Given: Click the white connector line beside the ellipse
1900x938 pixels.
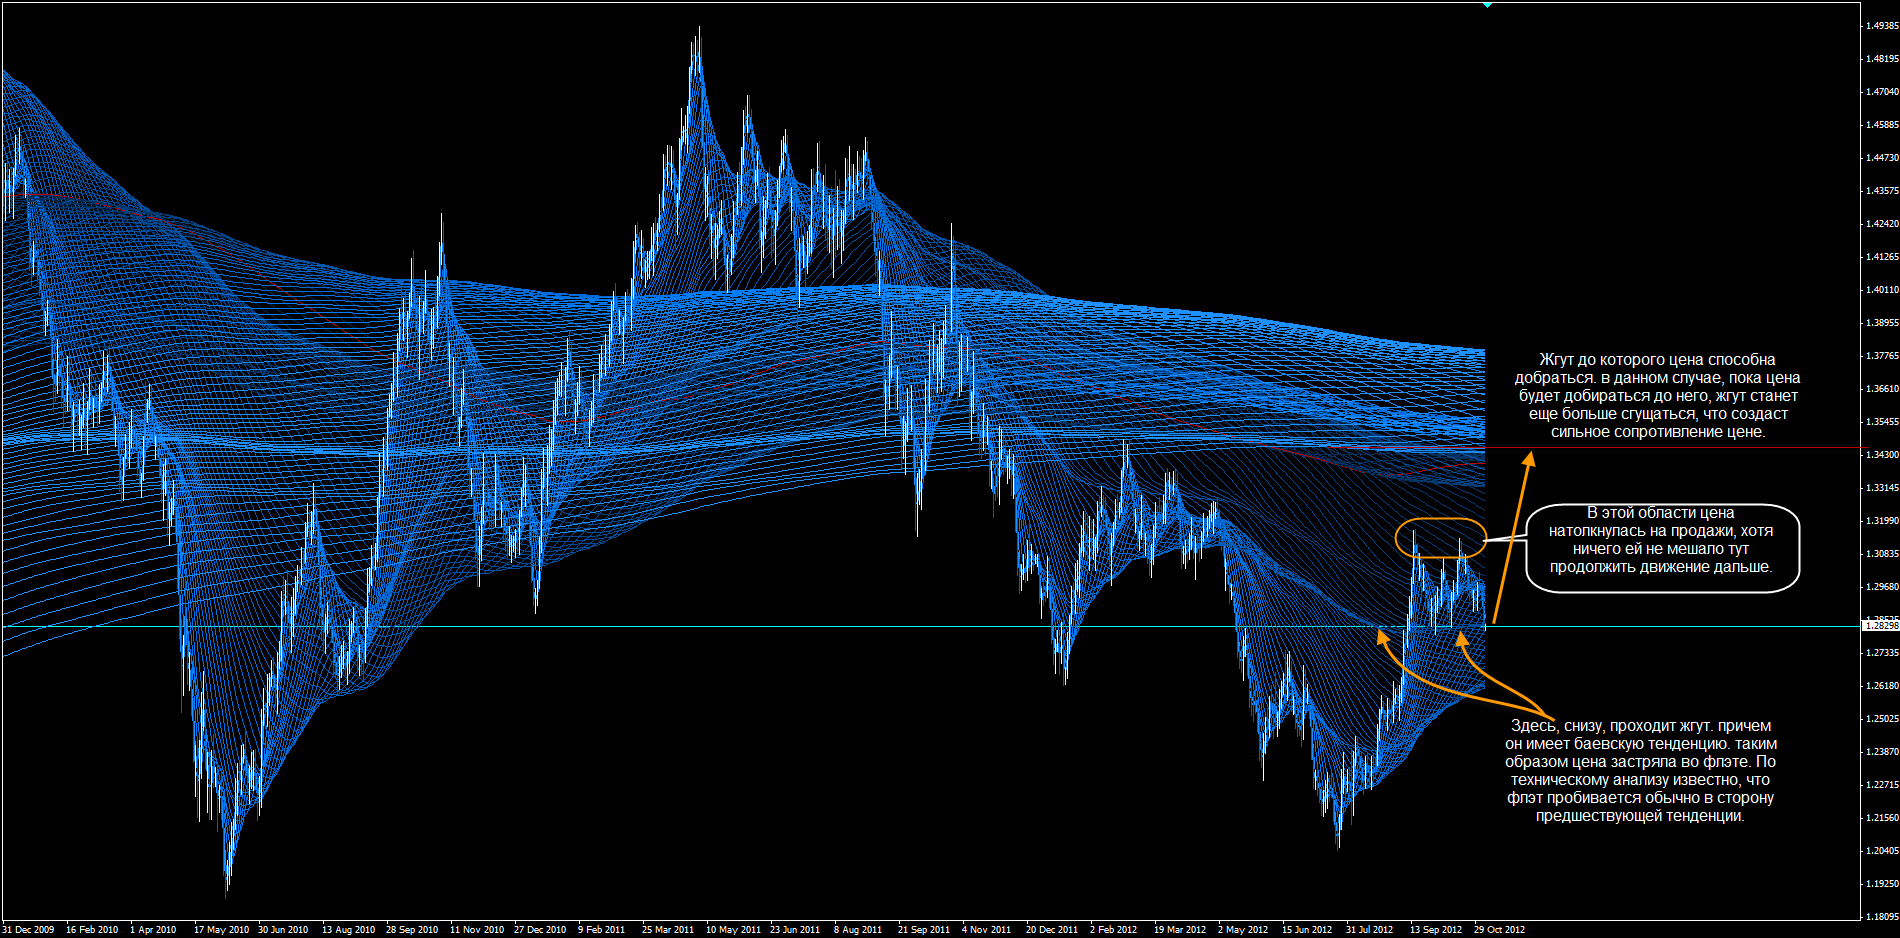Looking at the screenshot, I should 1506,539.
